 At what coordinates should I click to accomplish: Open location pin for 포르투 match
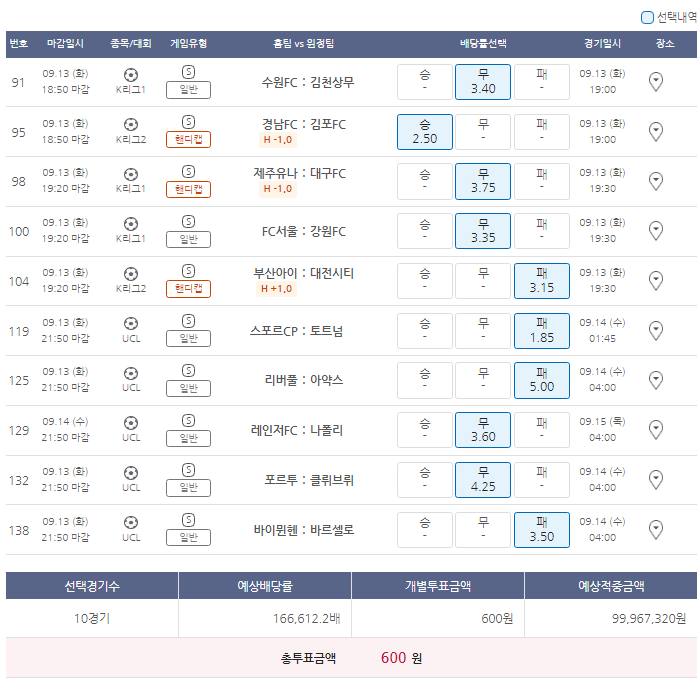[656, 480]
